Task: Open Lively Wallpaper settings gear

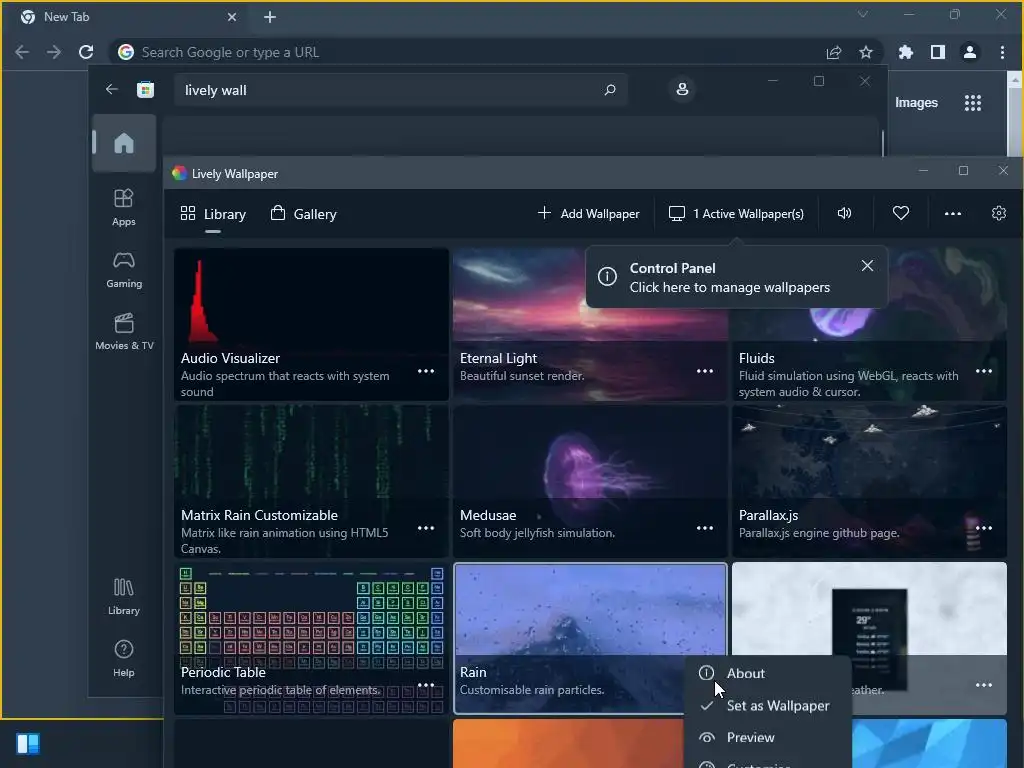Action: point(998,214)
